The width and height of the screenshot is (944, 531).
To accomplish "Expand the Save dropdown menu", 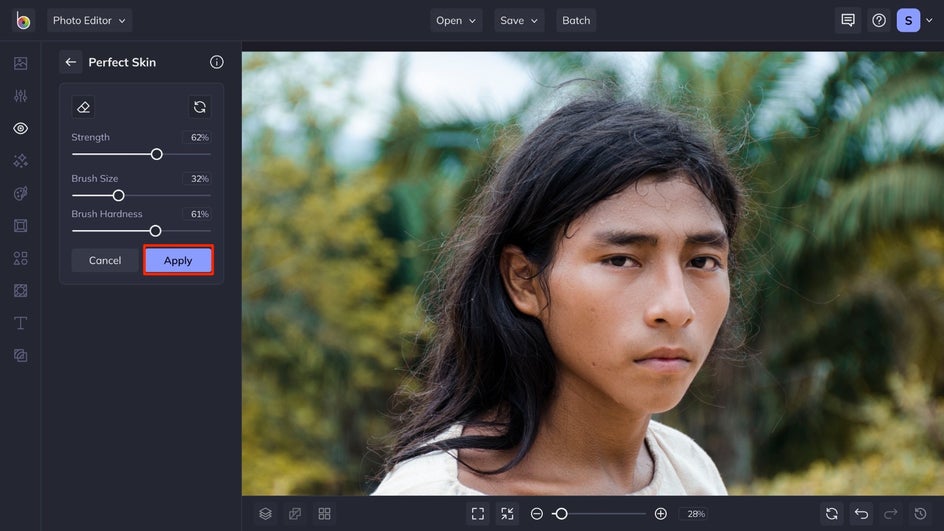I will 518,20.
